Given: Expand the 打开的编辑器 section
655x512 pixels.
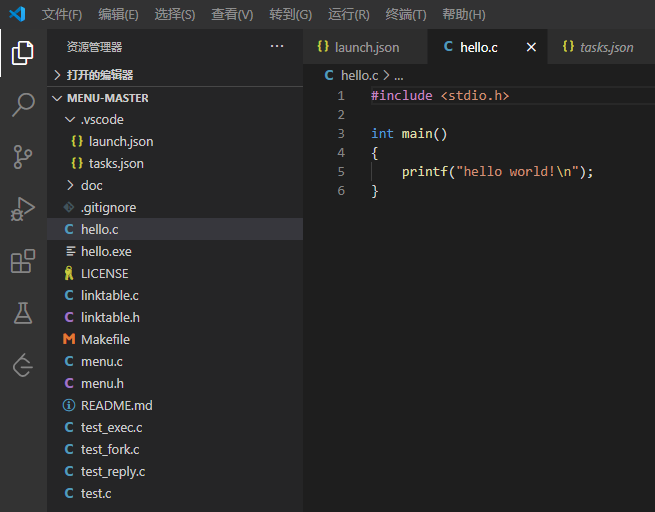Looking at the screenshot, I should (99, 75).
